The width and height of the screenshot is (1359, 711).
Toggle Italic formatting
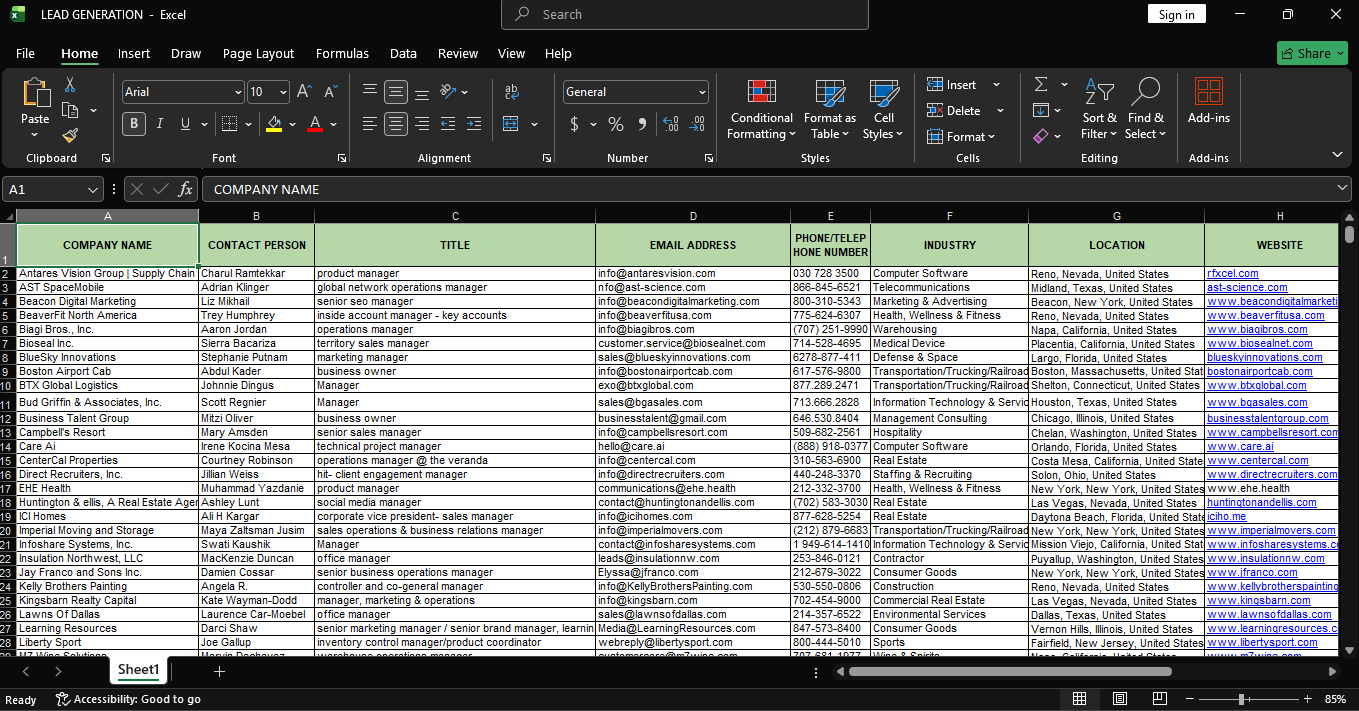[160, 124]
